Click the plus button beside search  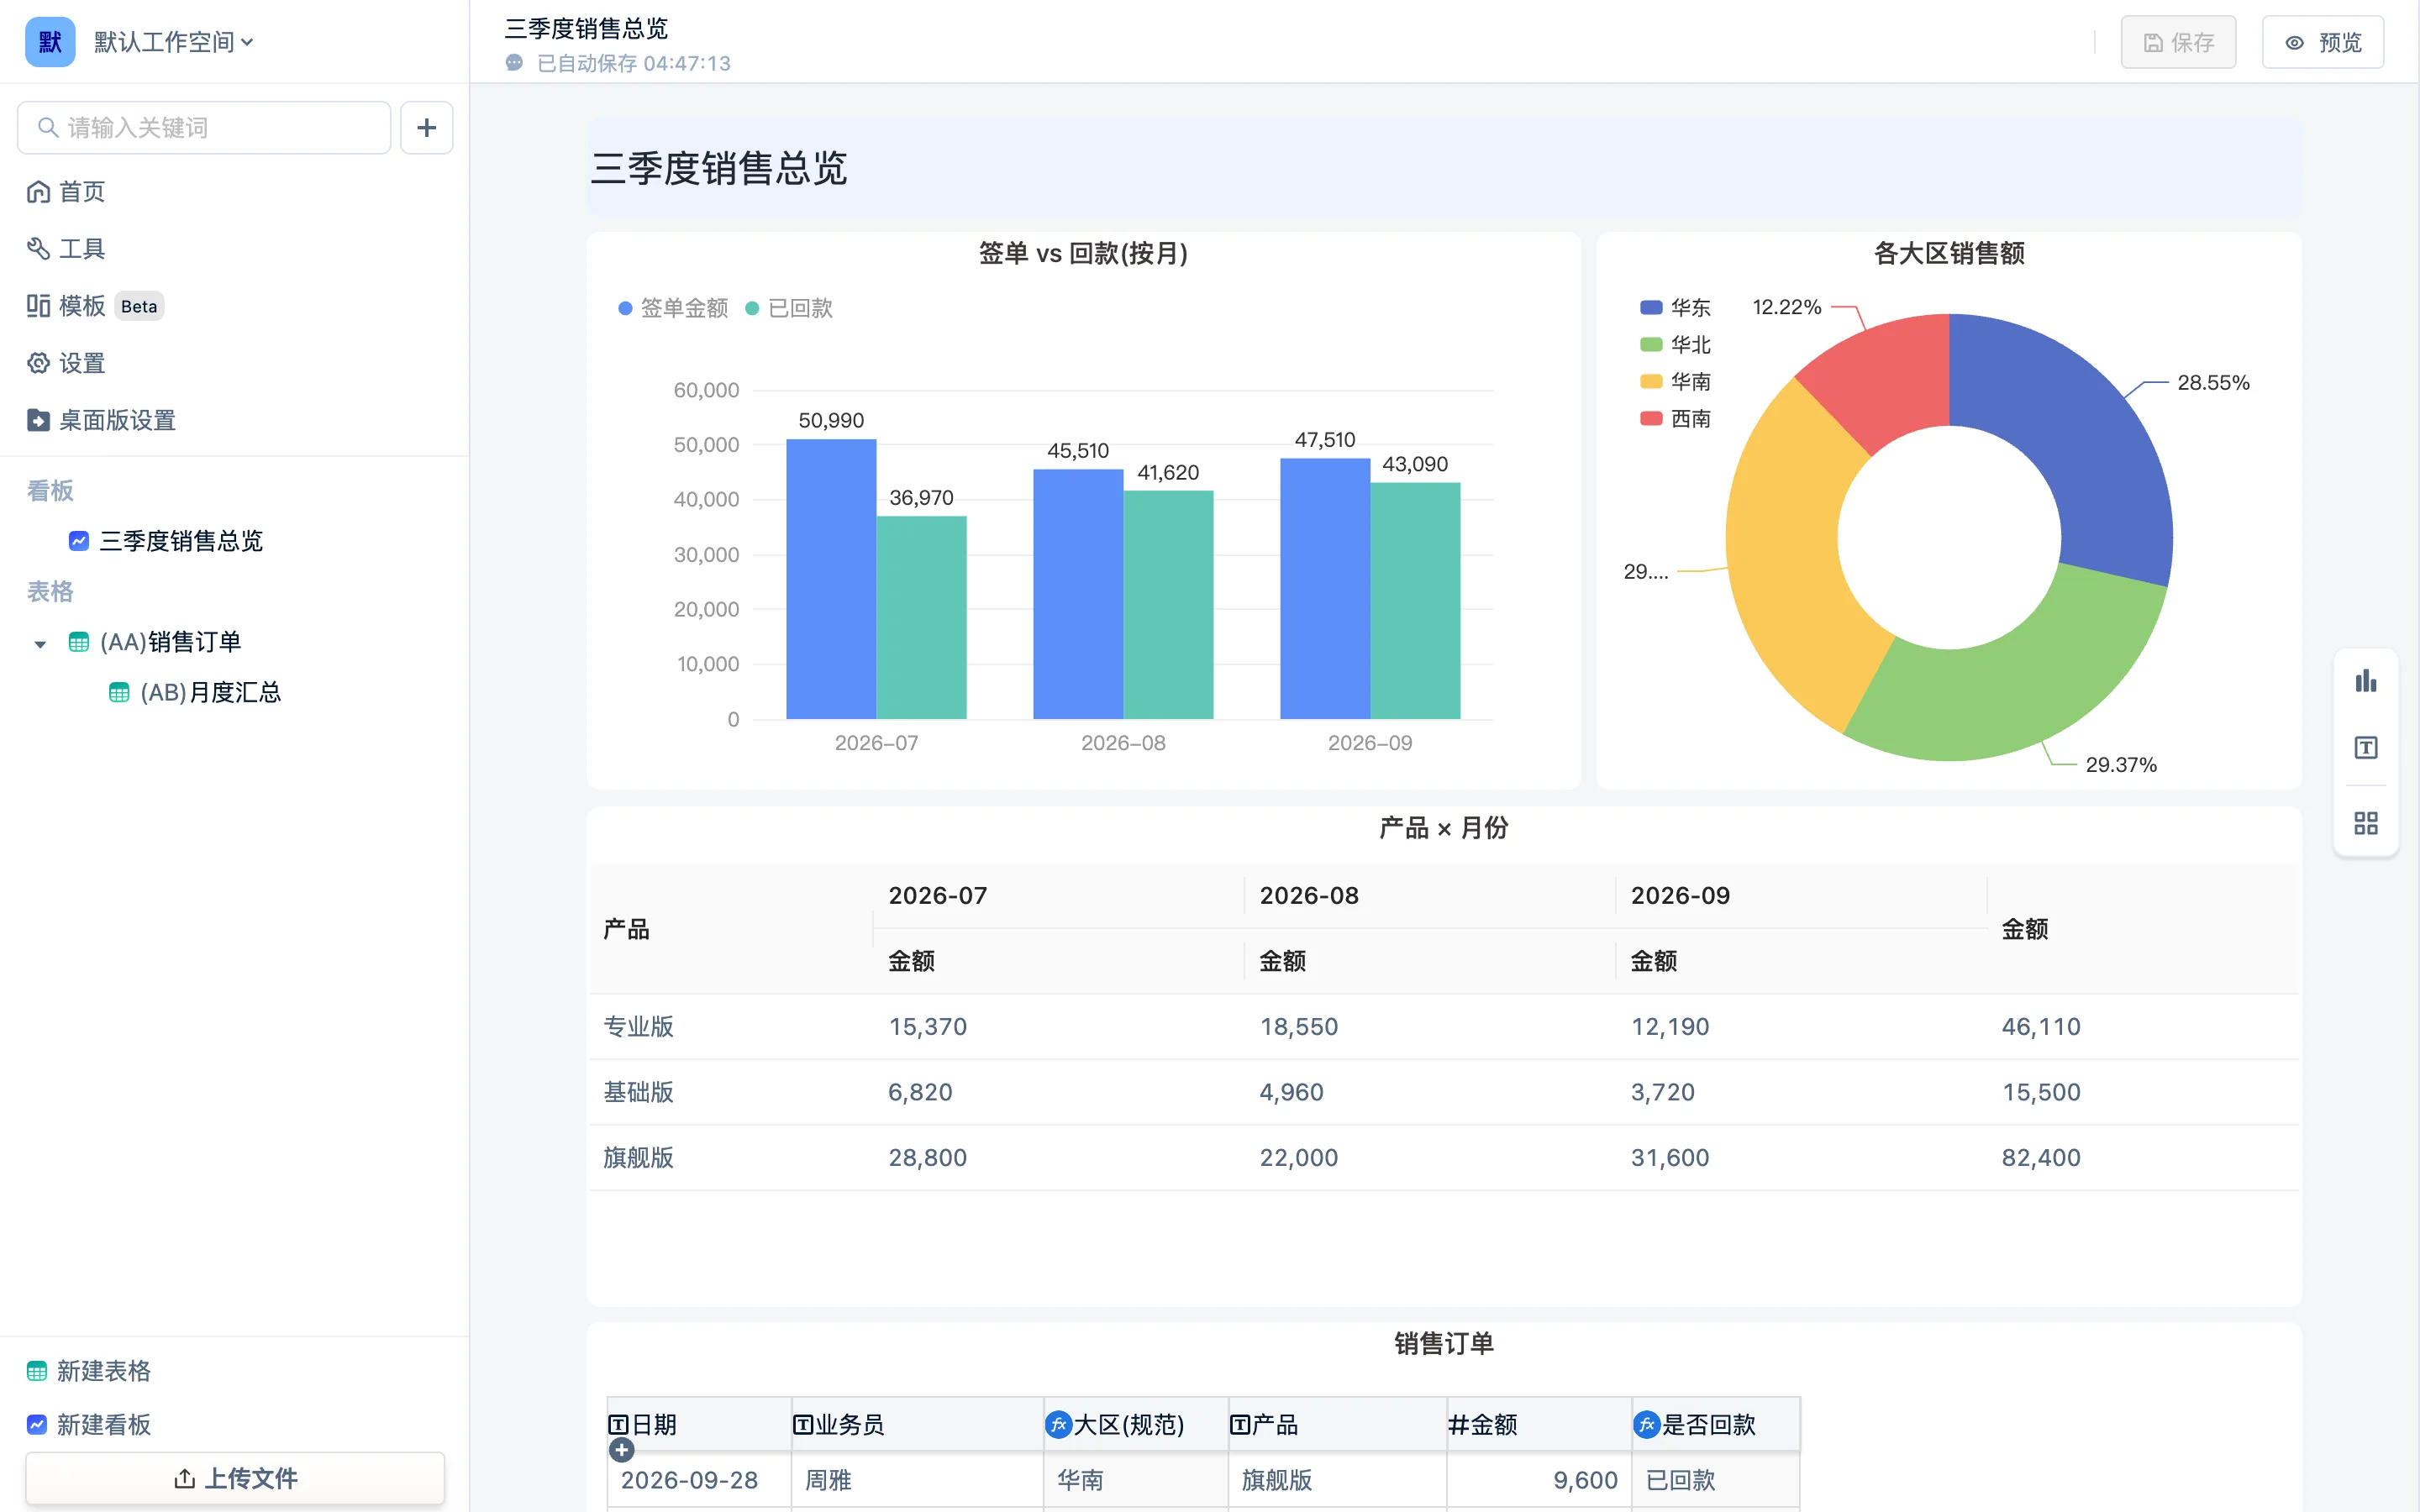pyautogui.click(x=427, y=128)
